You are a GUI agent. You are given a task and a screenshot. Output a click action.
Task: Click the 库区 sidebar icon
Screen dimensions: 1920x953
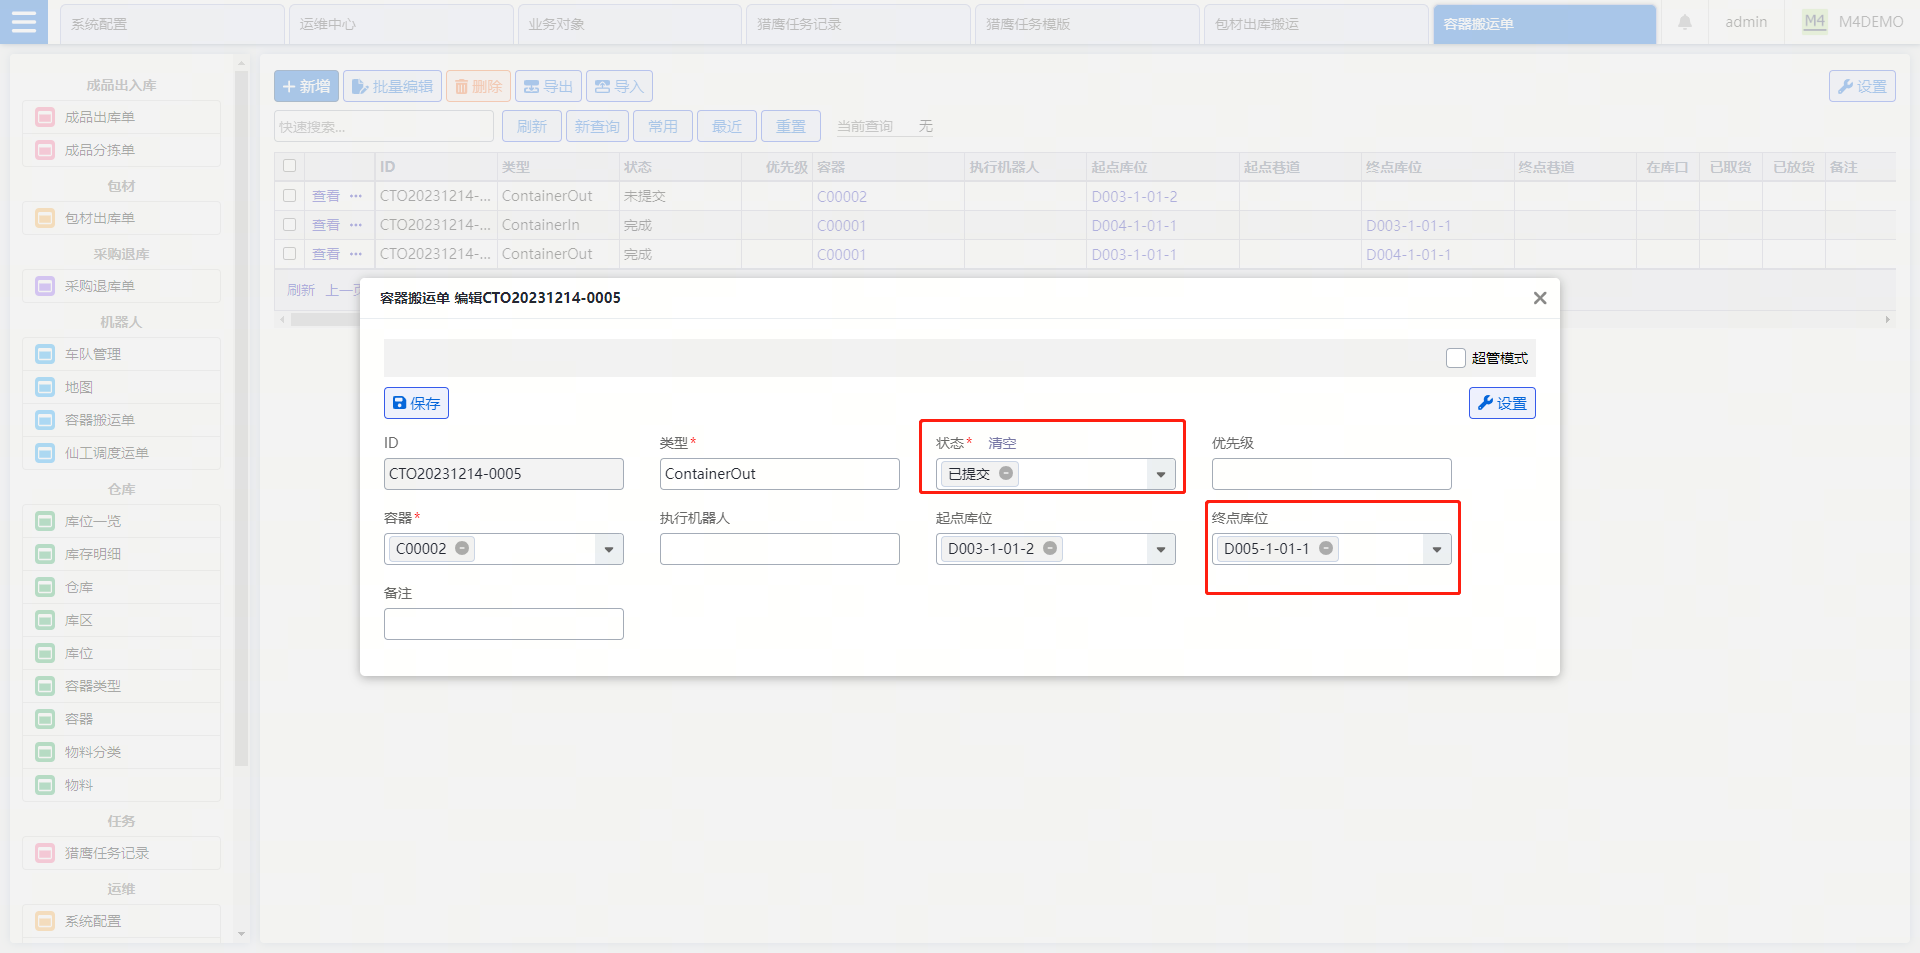tap(45, 620)
